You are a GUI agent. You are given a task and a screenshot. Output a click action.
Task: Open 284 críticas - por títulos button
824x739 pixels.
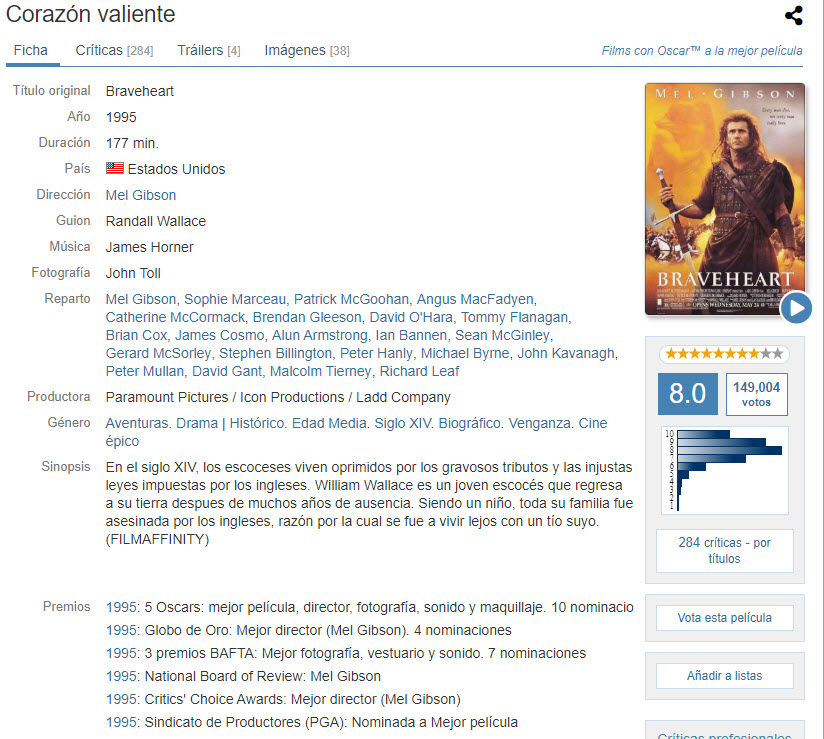[x=724, y=550]
